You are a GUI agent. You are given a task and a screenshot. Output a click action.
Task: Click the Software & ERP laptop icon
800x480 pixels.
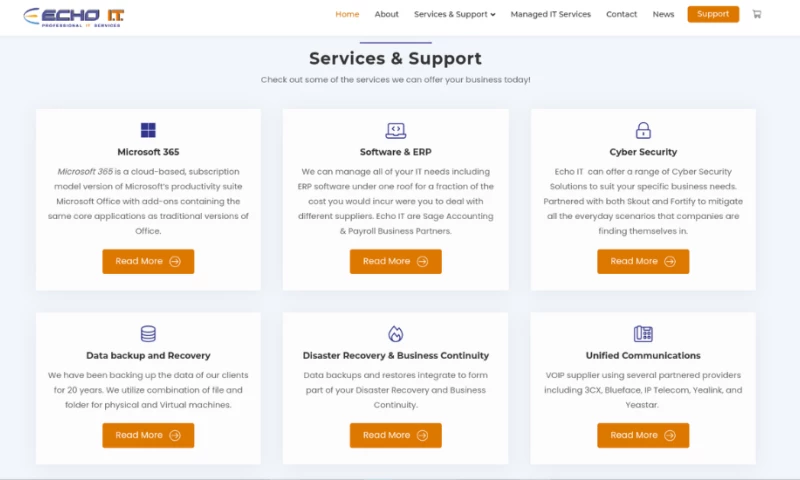395,130
